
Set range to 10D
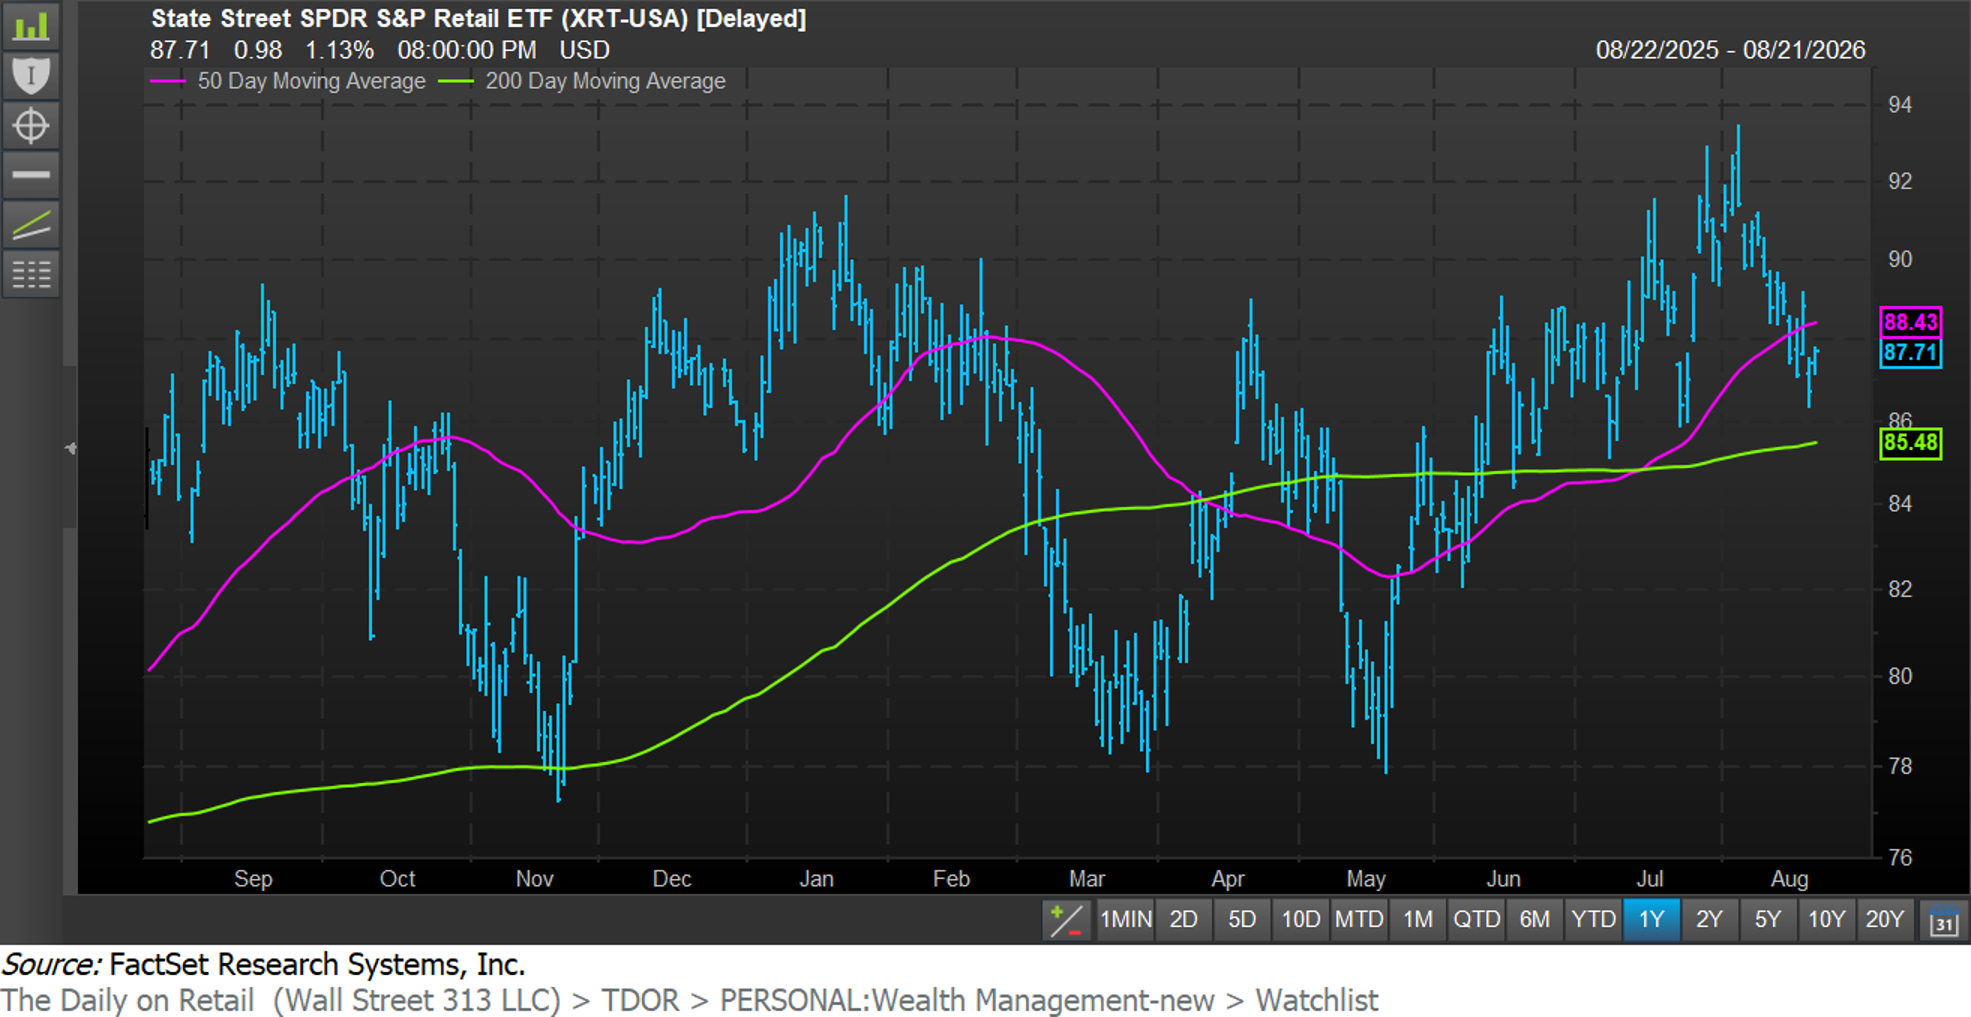pyautogui.click(x=1300, y=919)
